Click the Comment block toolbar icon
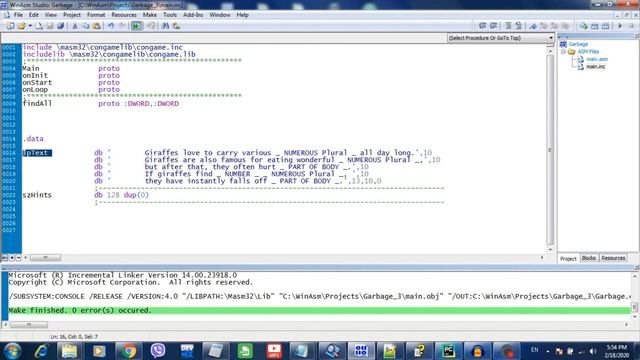 coord(508,26)
